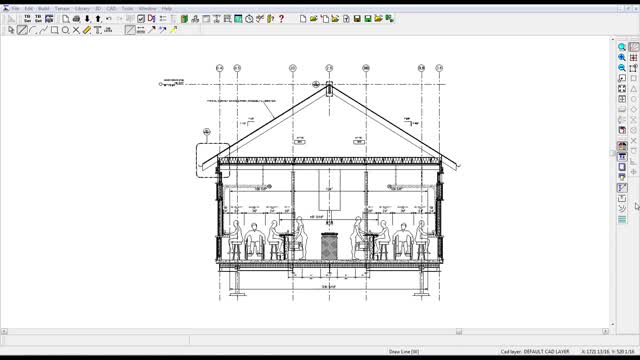Toggle the square snap icon
The height and width of the screenshot is (360, 640).
pos(633,78)
